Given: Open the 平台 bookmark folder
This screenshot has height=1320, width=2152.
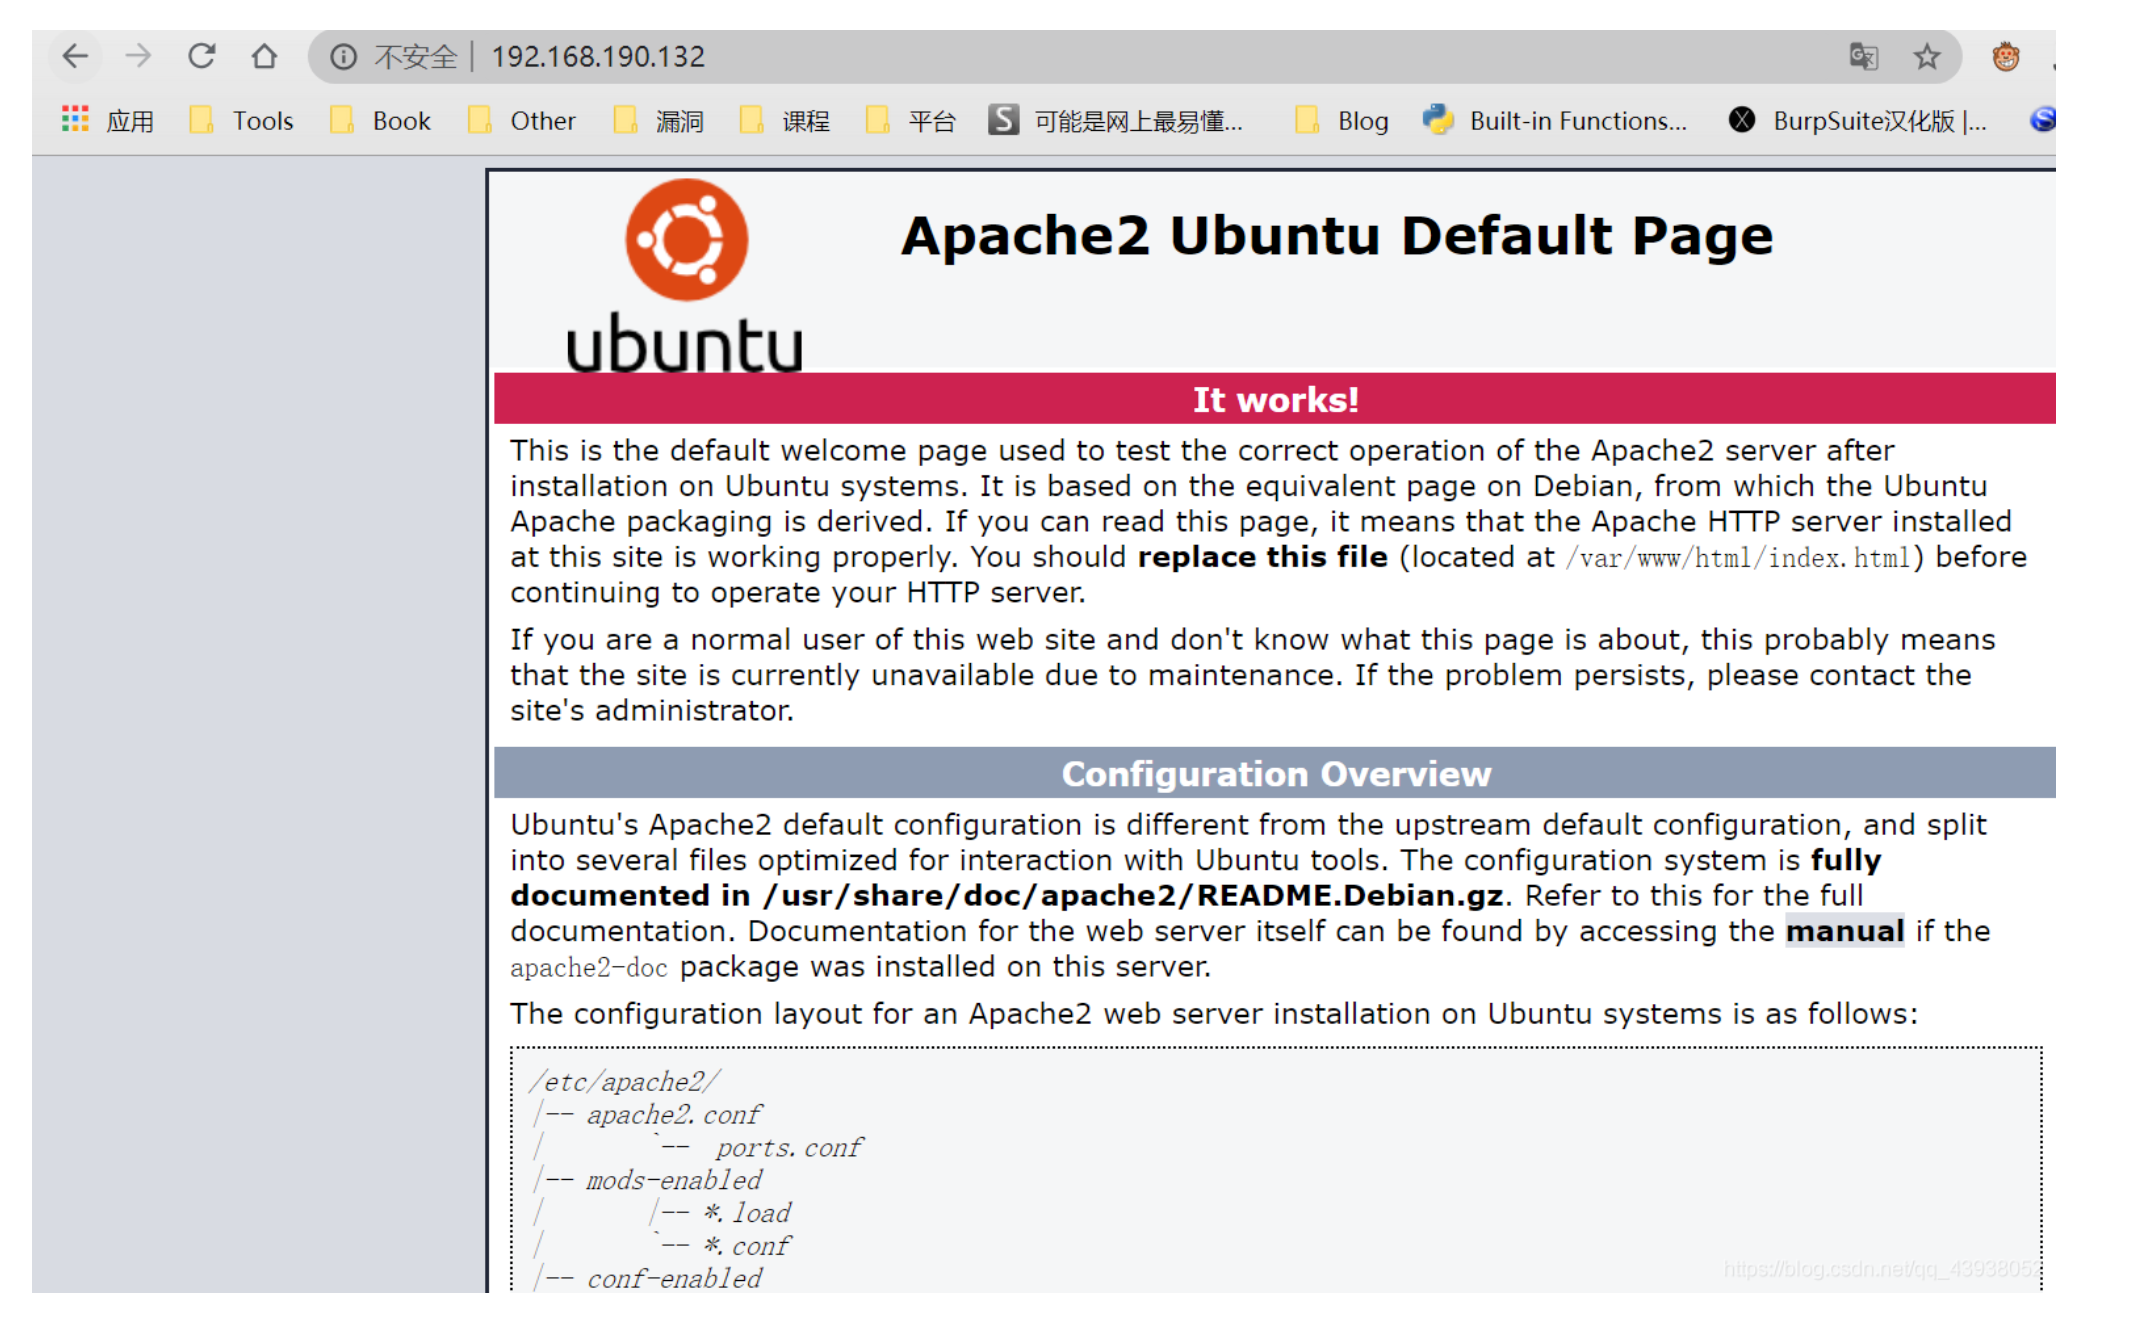Looking at the screenshot, I should 910,120.
